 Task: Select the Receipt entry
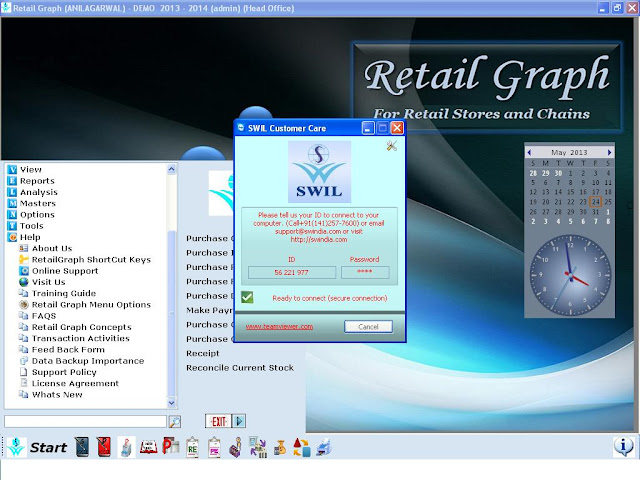point(202,353)
